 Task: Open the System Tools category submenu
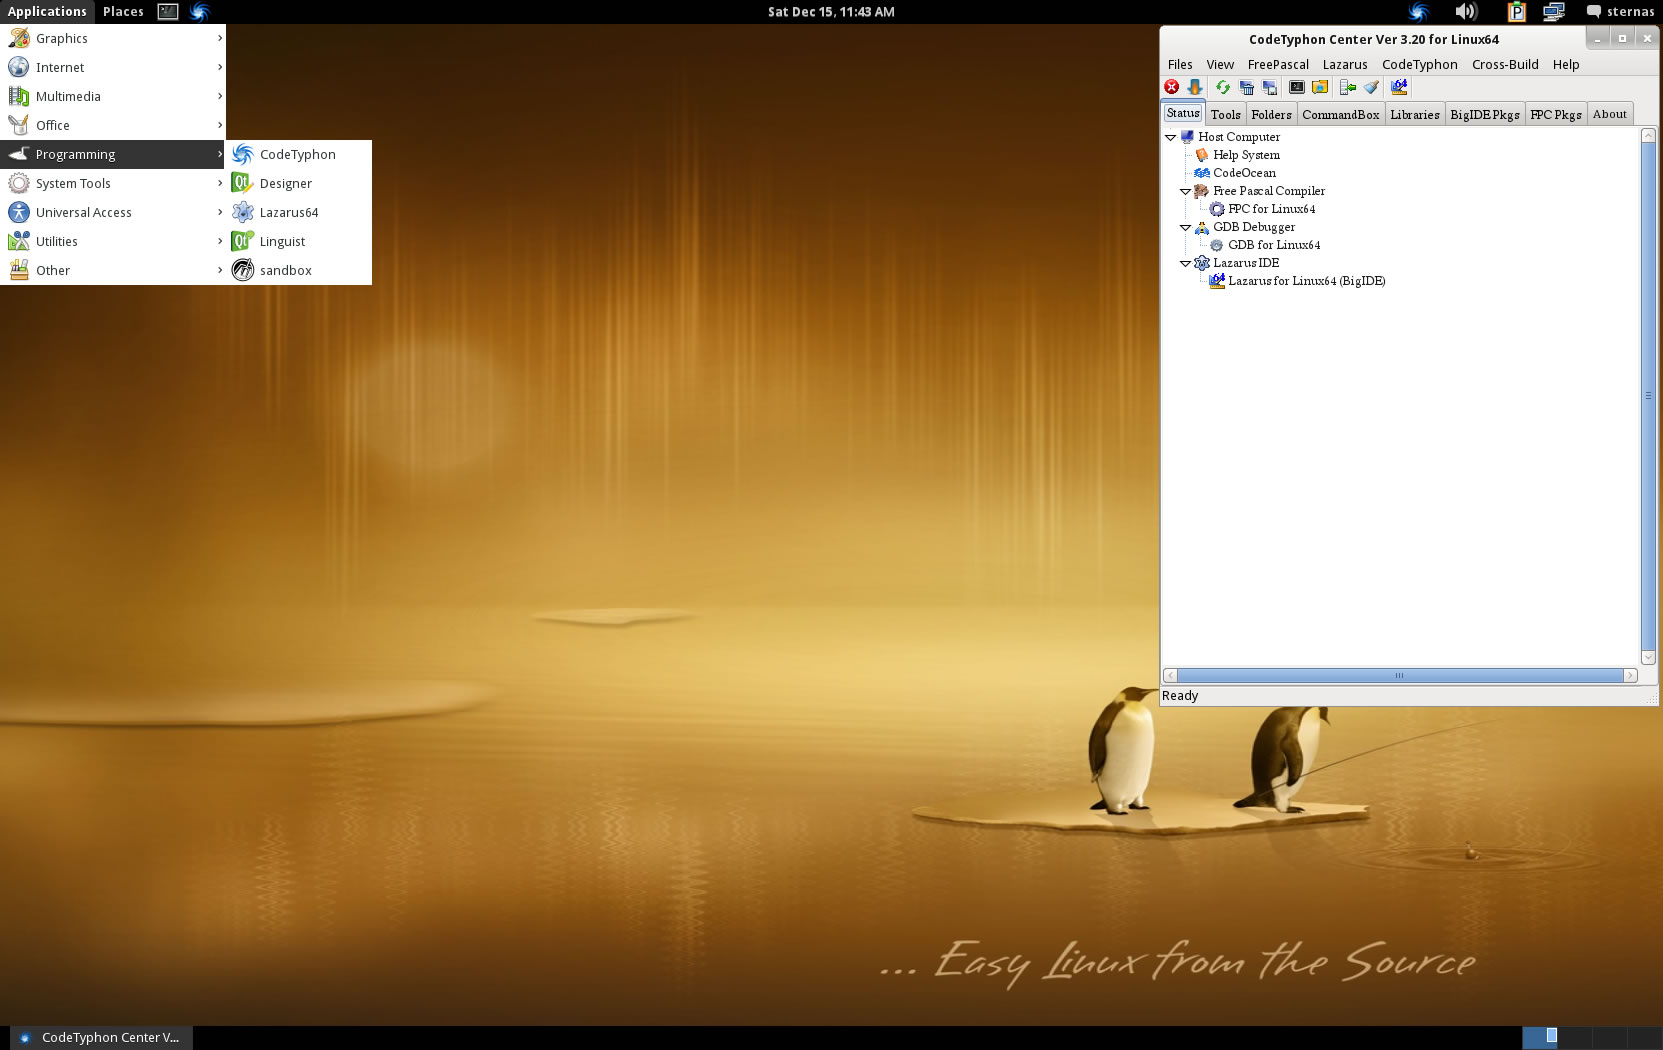pos(113,183)
